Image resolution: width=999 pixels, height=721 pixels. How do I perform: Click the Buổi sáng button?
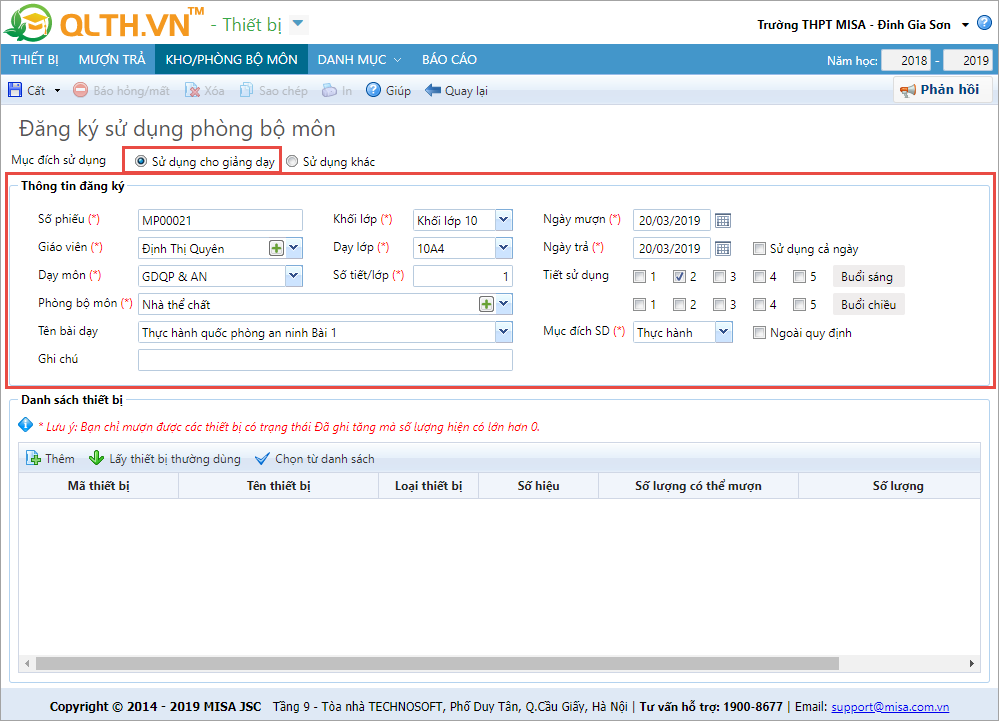pos(868,276)
